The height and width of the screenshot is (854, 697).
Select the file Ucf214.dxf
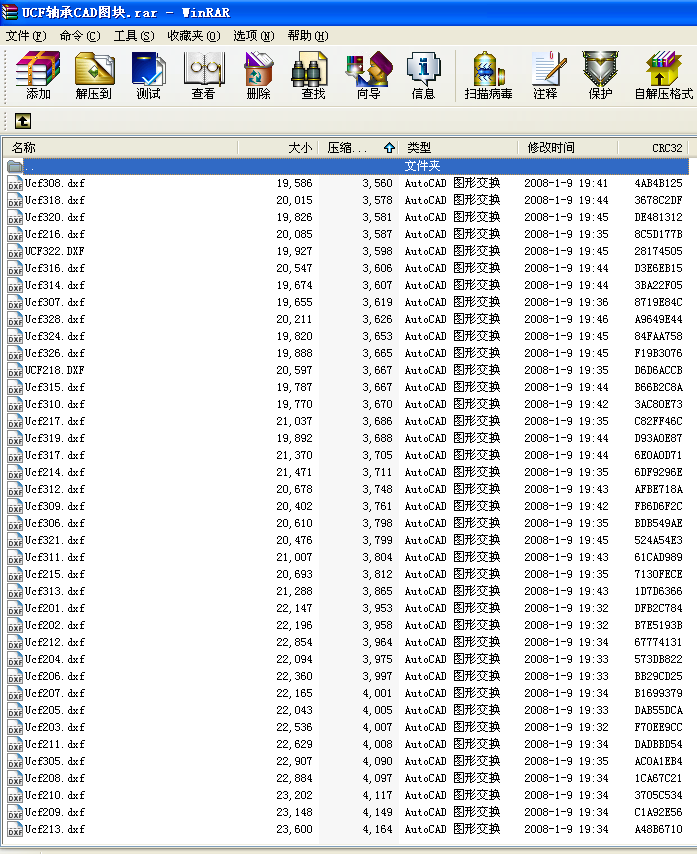tap(55, 472)
